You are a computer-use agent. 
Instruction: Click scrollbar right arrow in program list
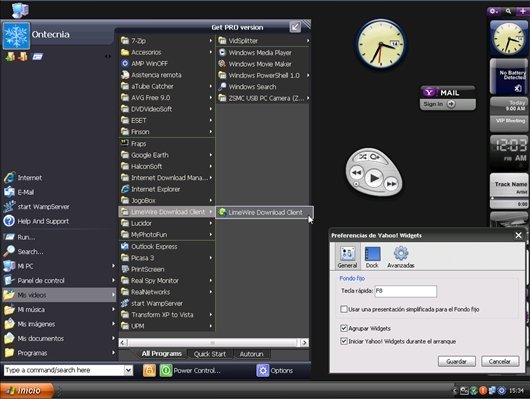pos(305,343)
